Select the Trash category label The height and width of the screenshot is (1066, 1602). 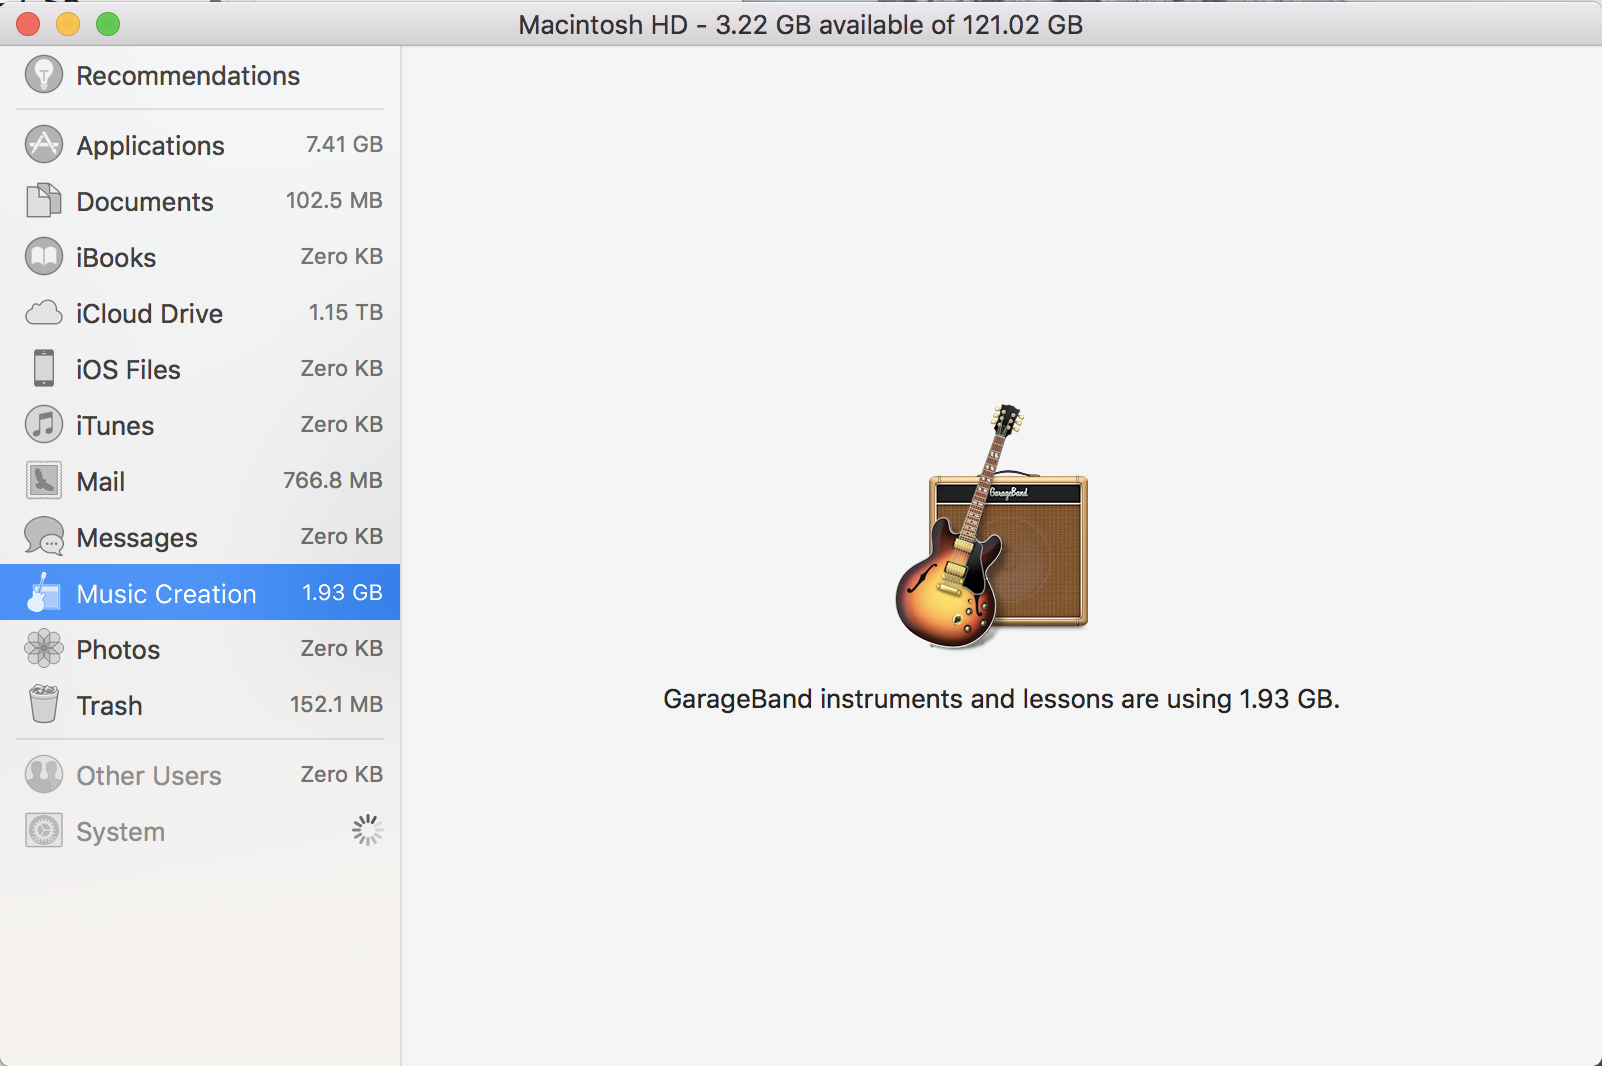(110, 706)
